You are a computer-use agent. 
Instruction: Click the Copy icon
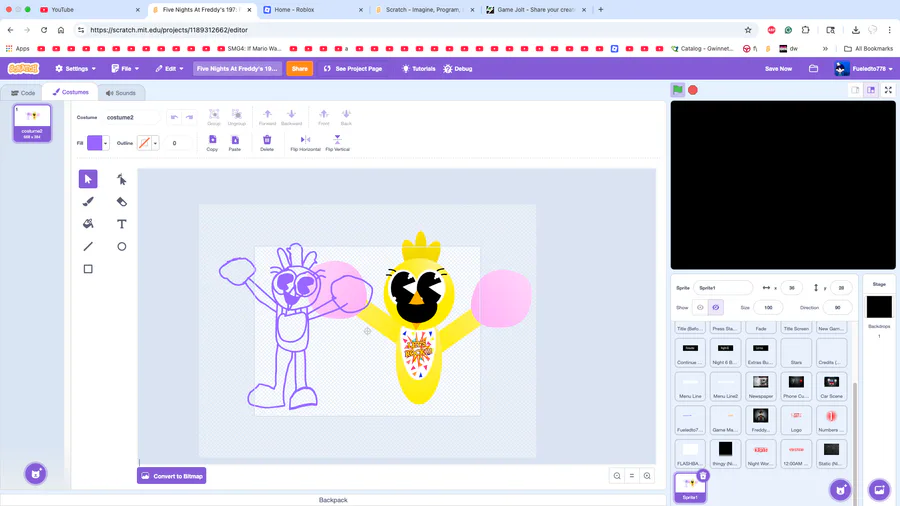tap(212, 143)
